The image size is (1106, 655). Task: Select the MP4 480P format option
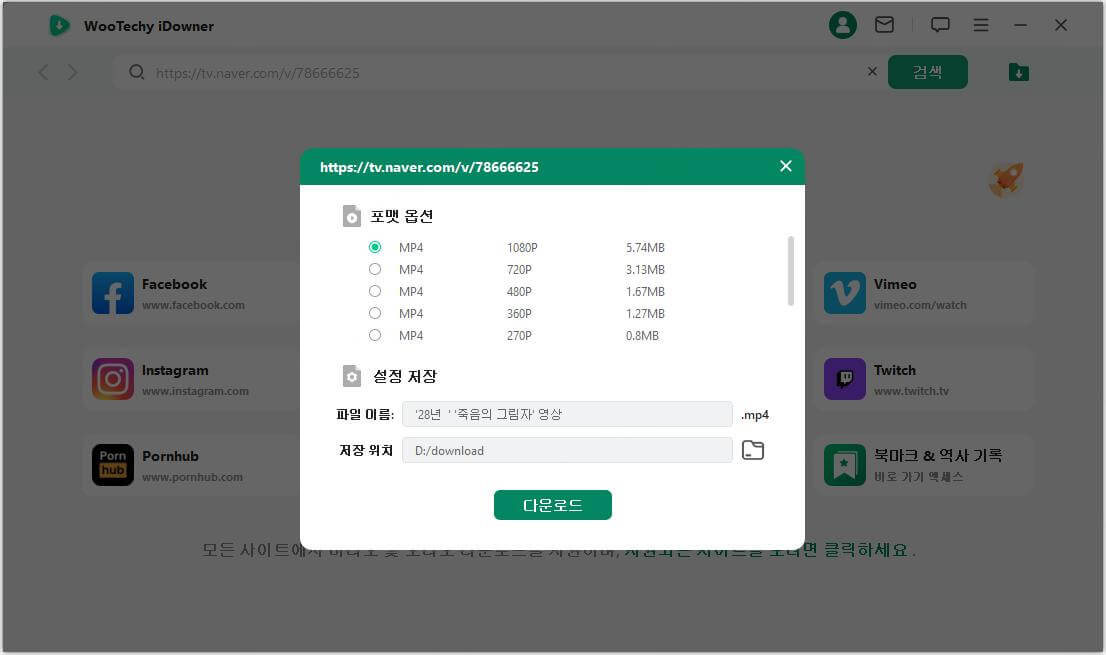[375, 291]
